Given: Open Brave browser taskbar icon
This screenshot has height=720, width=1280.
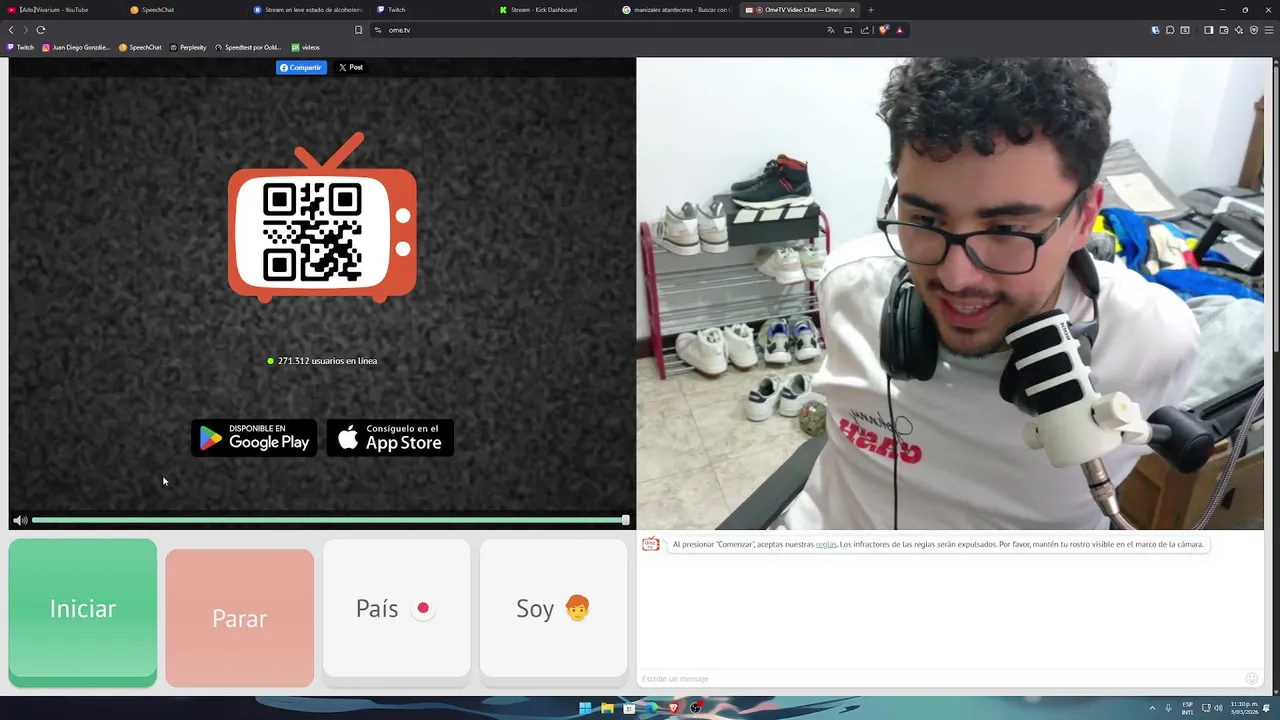Looking at the screenshot, I should (x=673, y=708).
